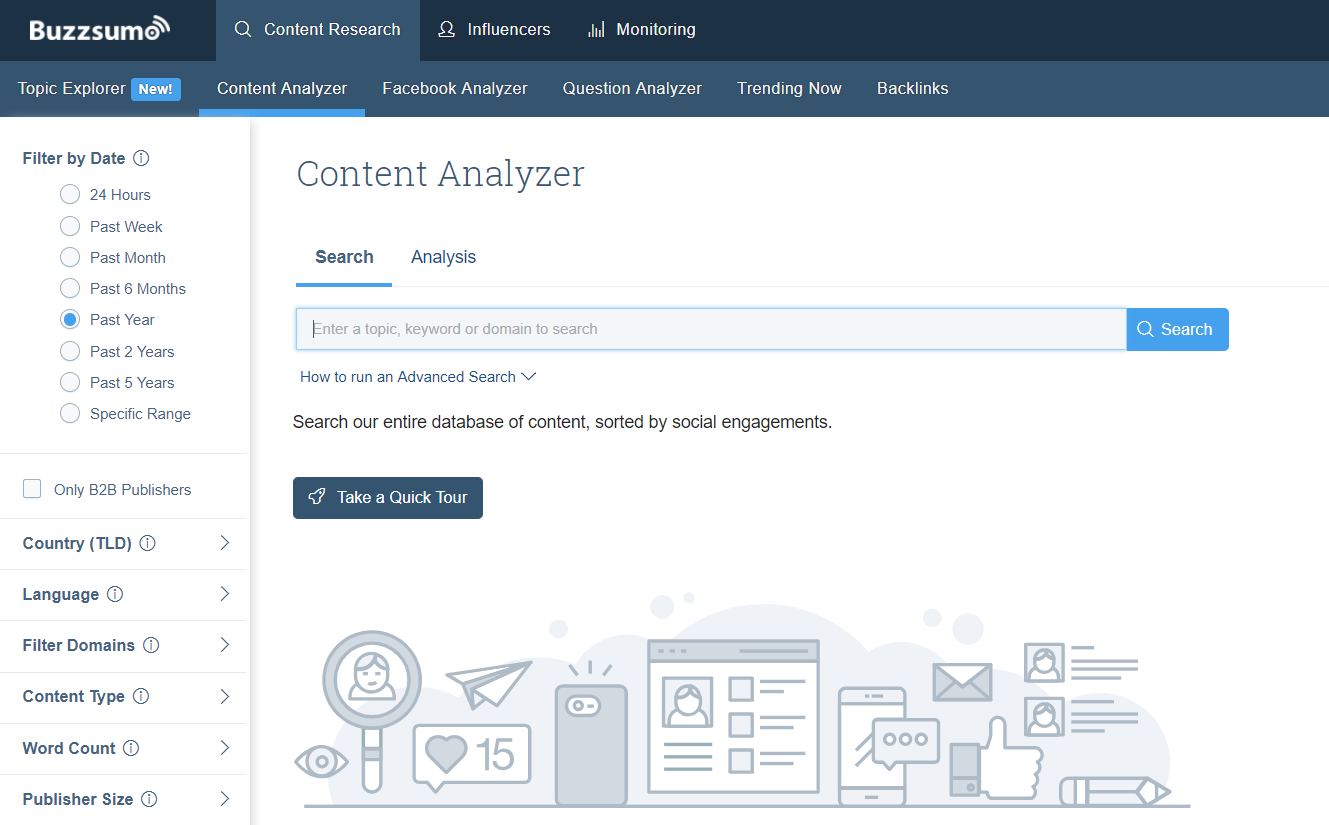Click the 'Search our entire database' description text
Screen dimensions: 1329x825
tap(562, 422)
